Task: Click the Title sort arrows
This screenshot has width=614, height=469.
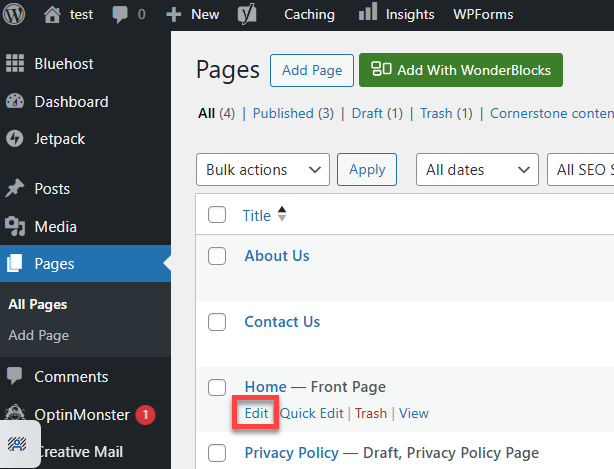Action: (x=282, y=214)
